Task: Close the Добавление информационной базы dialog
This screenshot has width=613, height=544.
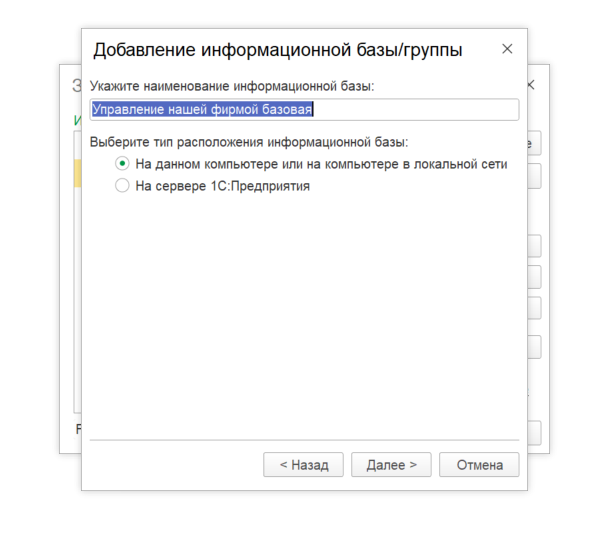Action: pos(507,49)
